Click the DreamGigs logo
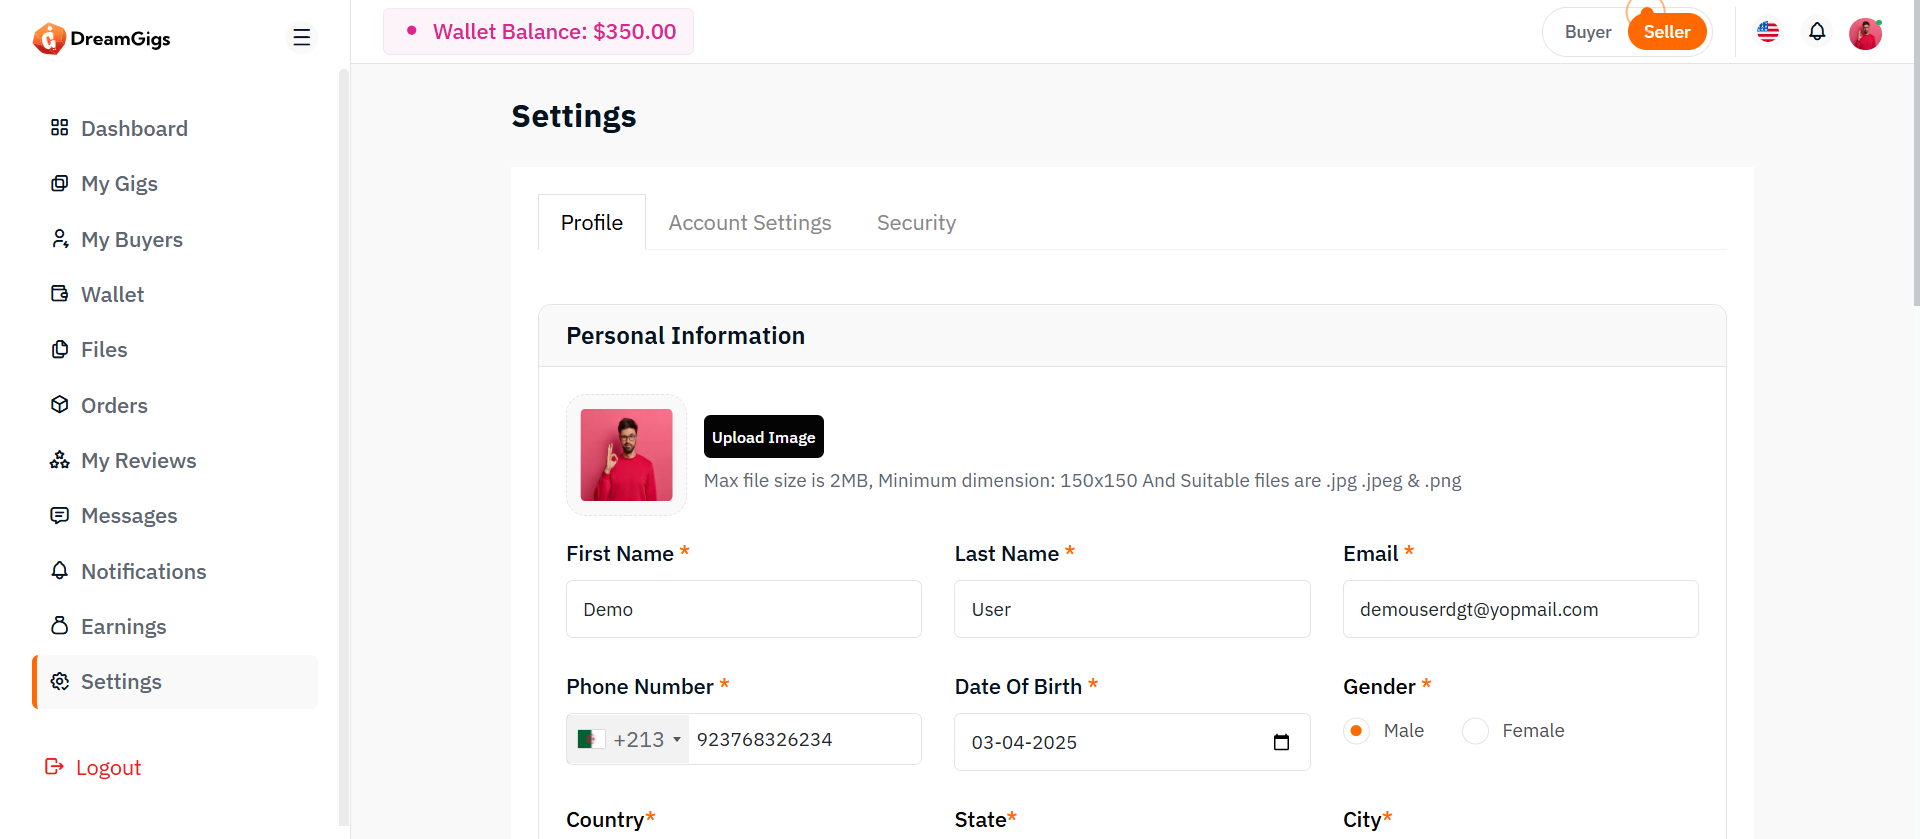1920x839 pixels. pyautogui.click(x=102, y=38)
